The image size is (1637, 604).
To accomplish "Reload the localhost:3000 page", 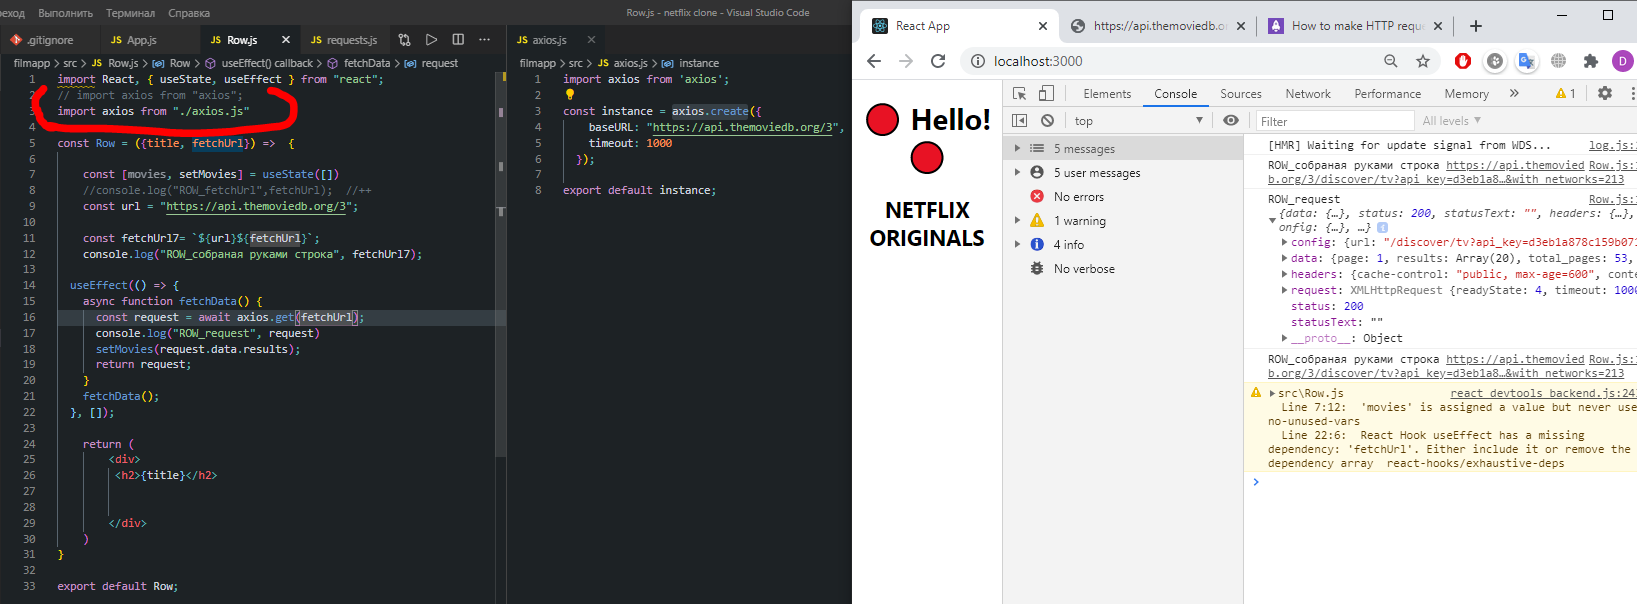I will [938, 61].
